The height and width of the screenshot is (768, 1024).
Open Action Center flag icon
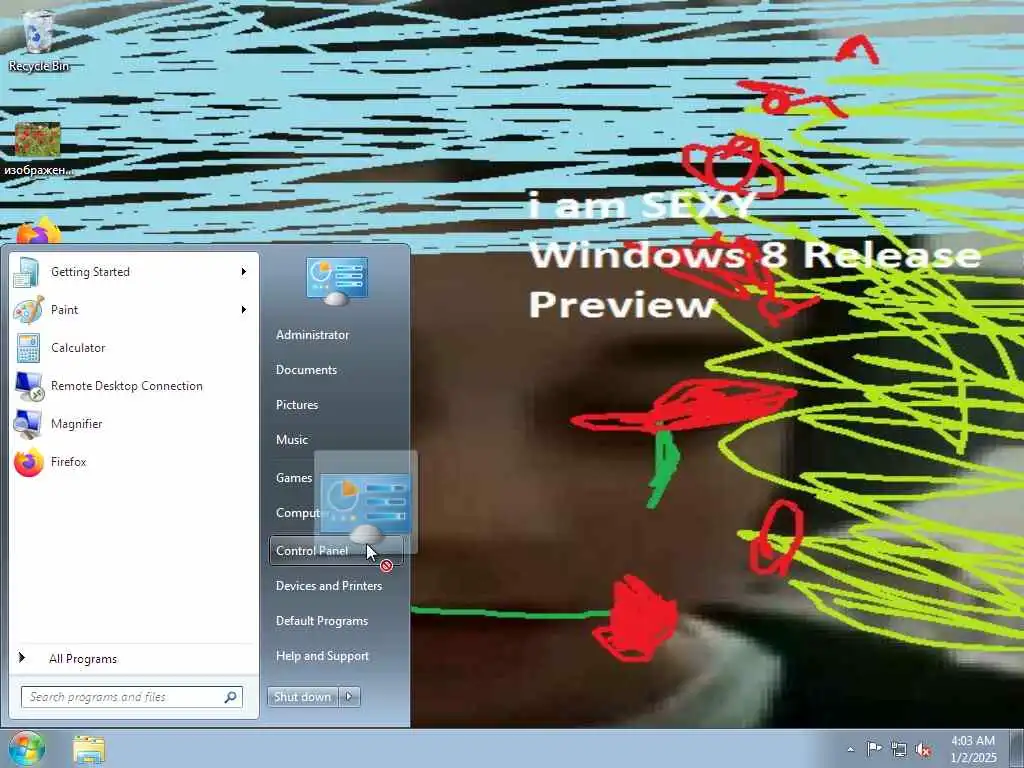tap(874, 748)
